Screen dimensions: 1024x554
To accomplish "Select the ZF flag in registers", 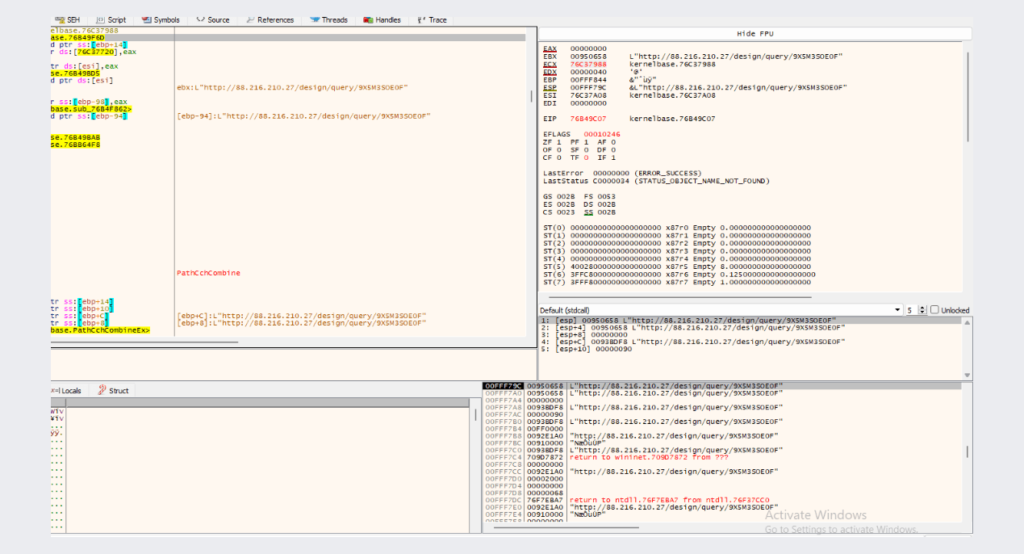I will pos(552,142).
